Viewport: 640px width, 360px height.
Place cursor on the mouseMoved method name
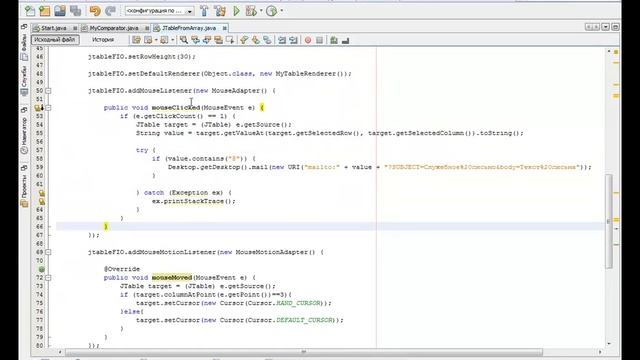tap(172, 278)
